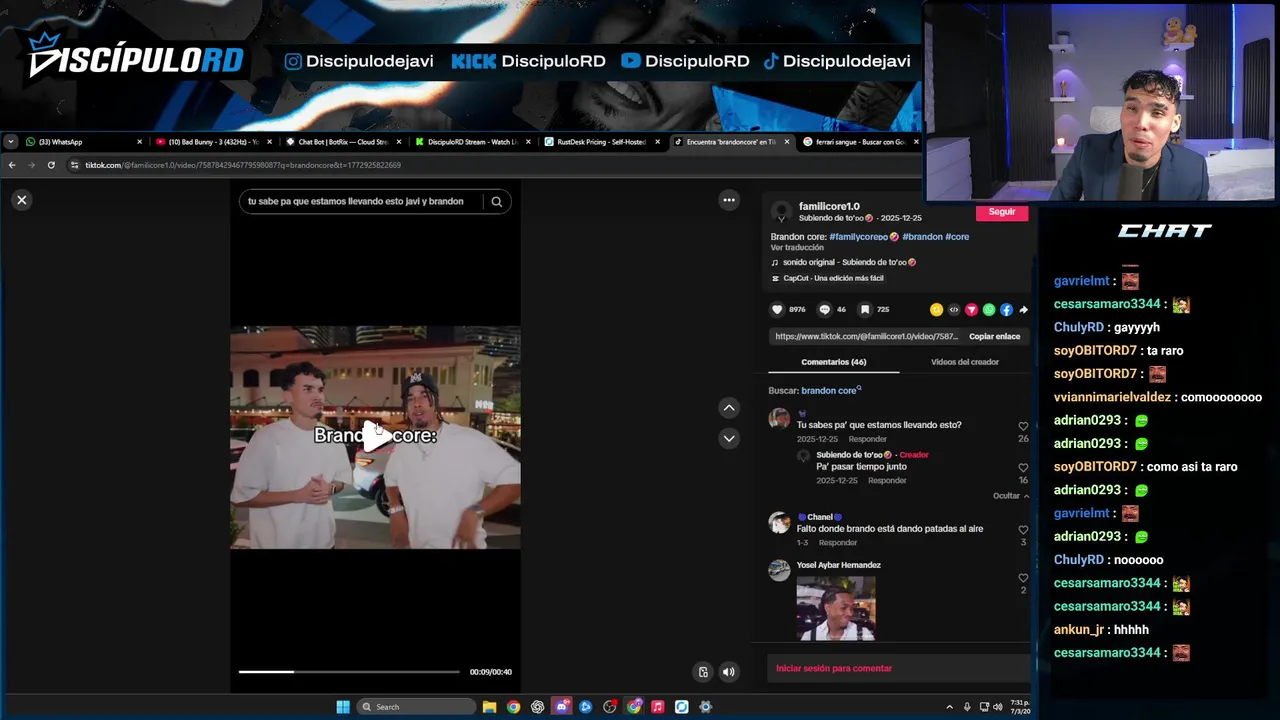Viewport: 1280px width, 720px height.
Task: Collapse replies with Ocultar
Action: [x=1011, y=496]
